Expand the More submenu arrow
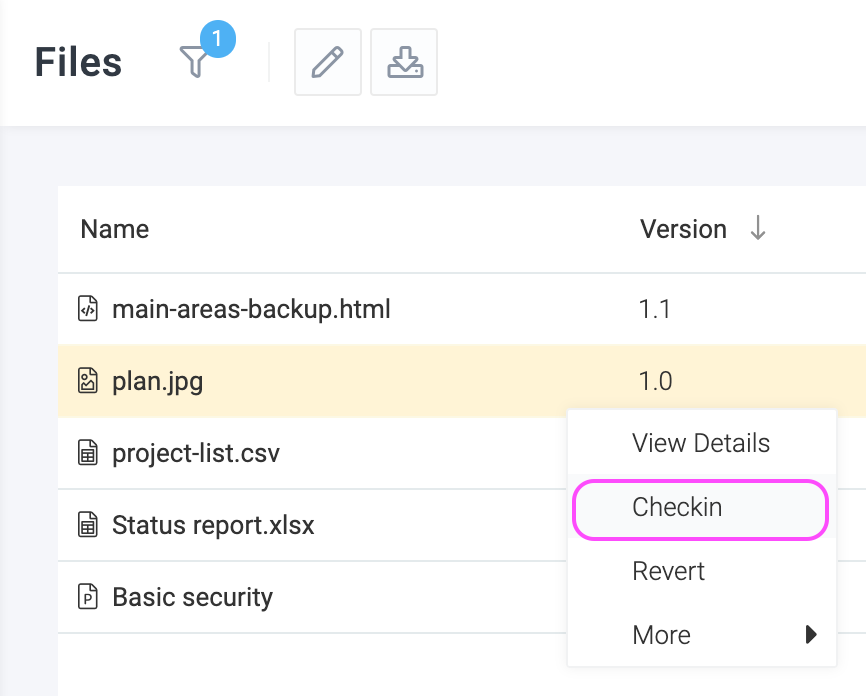This screenshot has width=866, height=696. 811,635
